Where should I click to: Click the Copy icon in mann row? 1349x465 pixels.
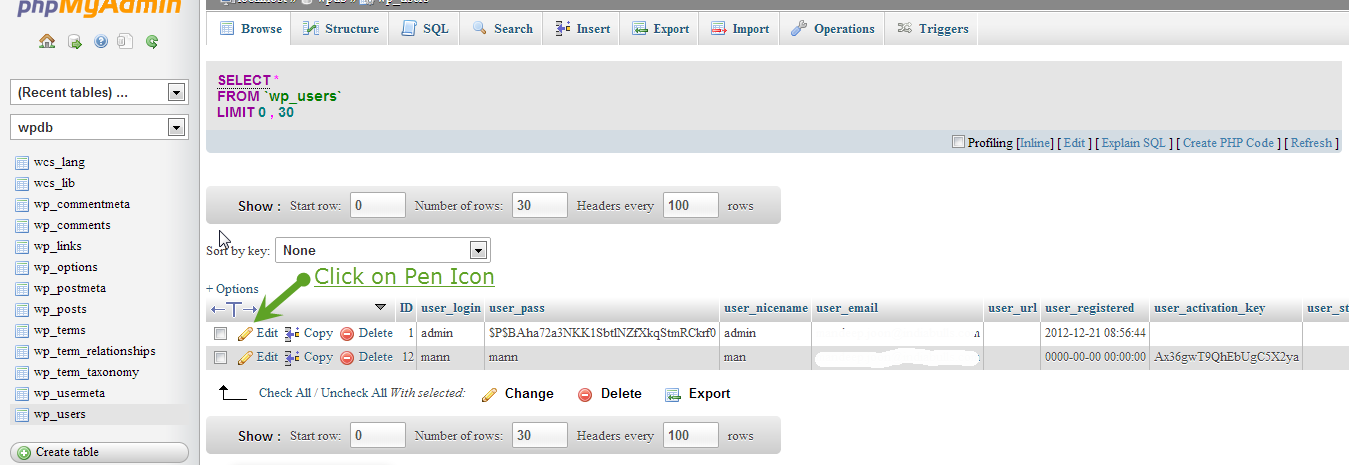click(292, 357)
